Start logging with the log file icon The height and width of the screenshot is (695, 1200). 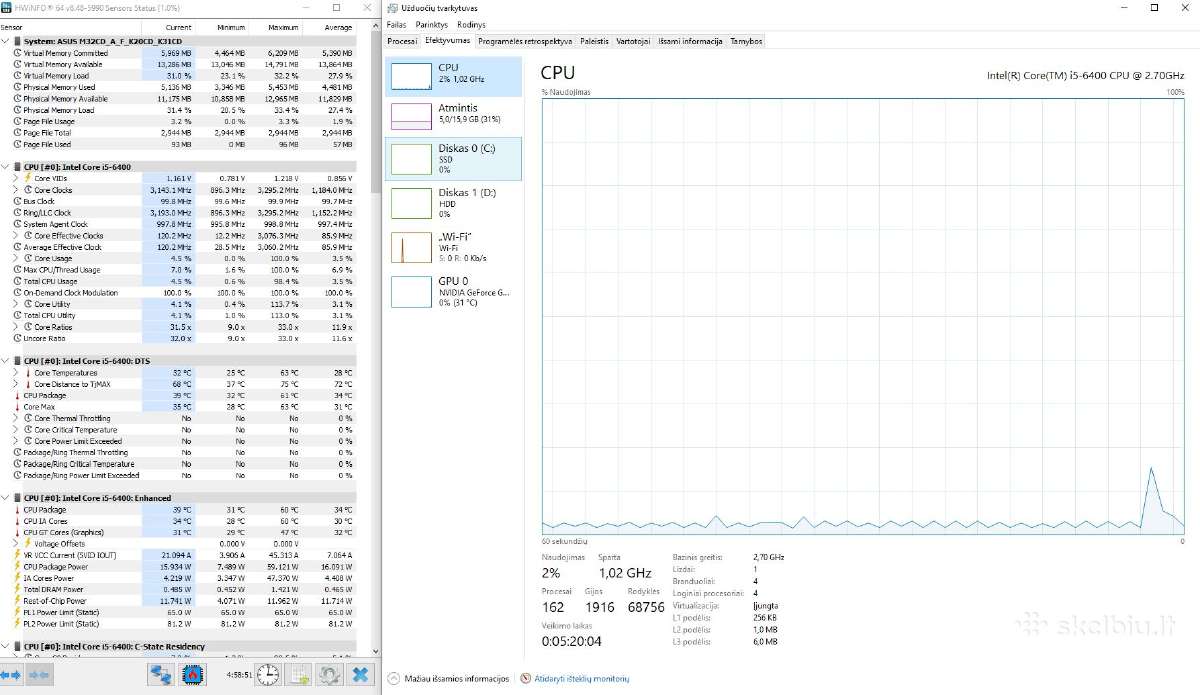[299, 674]
